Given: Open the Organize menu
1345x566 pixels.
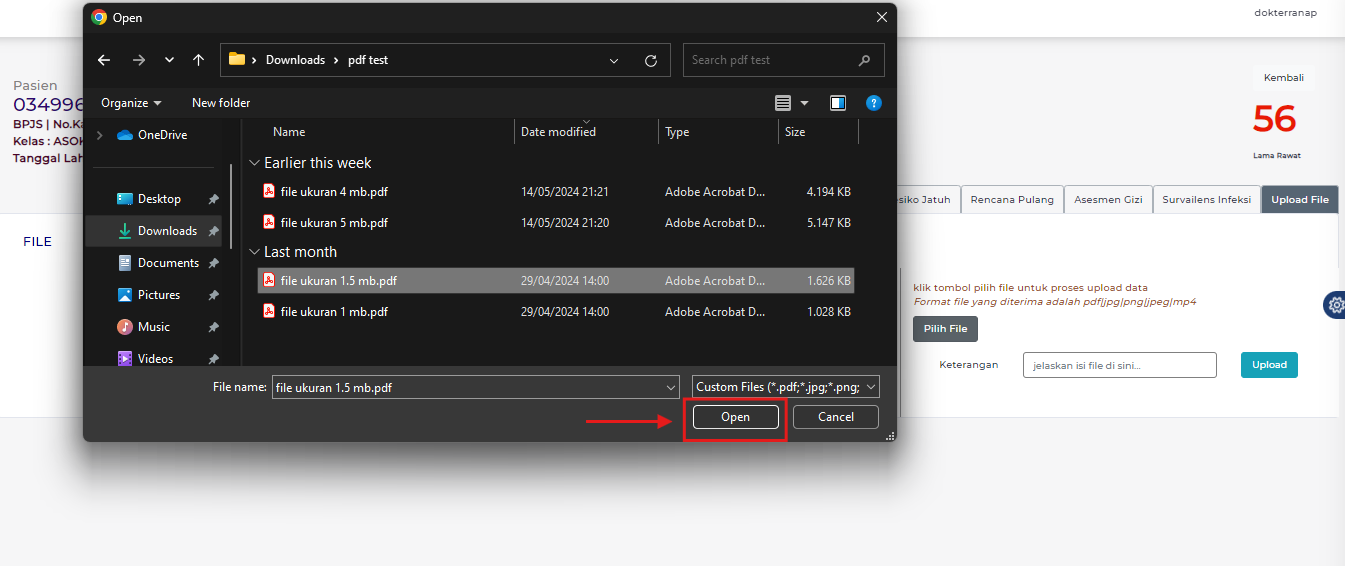Looking at the screenshot, I should coord(131,103).
